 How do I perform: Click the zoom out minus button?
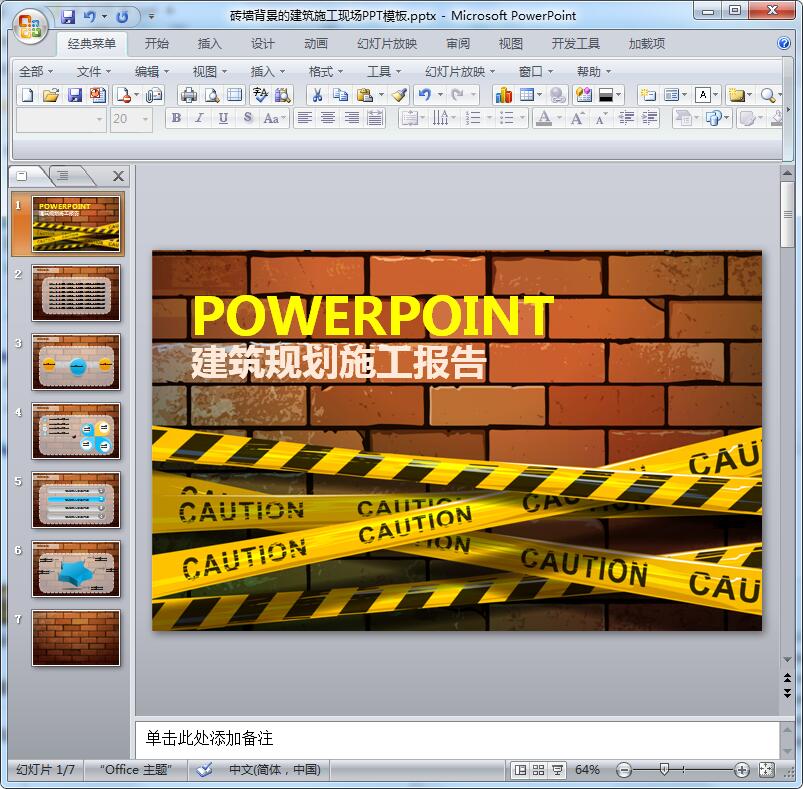click(x=624, y=770)
